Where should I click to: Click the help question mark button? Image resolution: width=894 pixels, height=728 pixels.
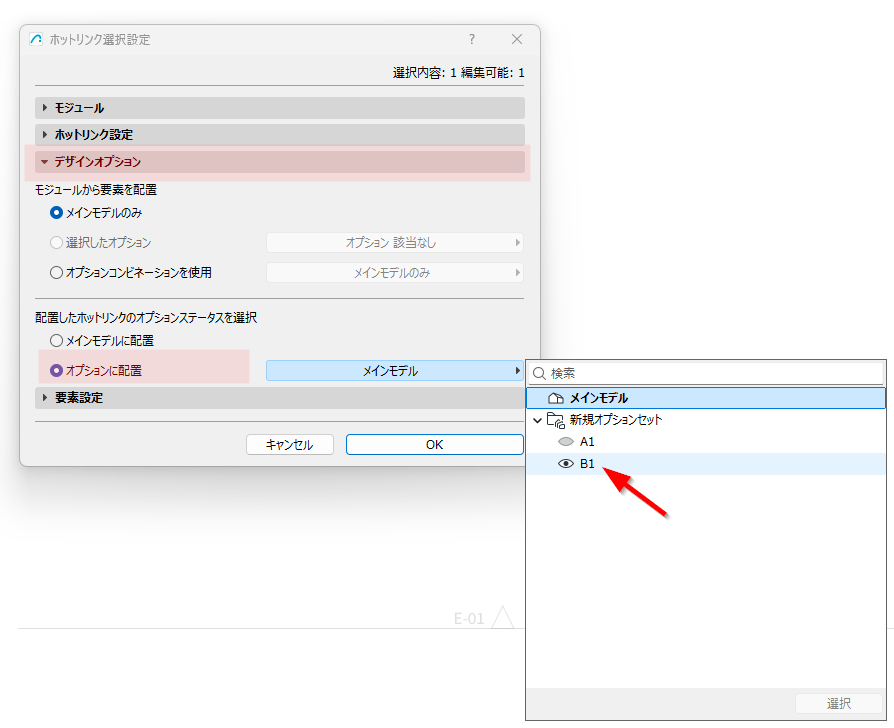(472, 39)
